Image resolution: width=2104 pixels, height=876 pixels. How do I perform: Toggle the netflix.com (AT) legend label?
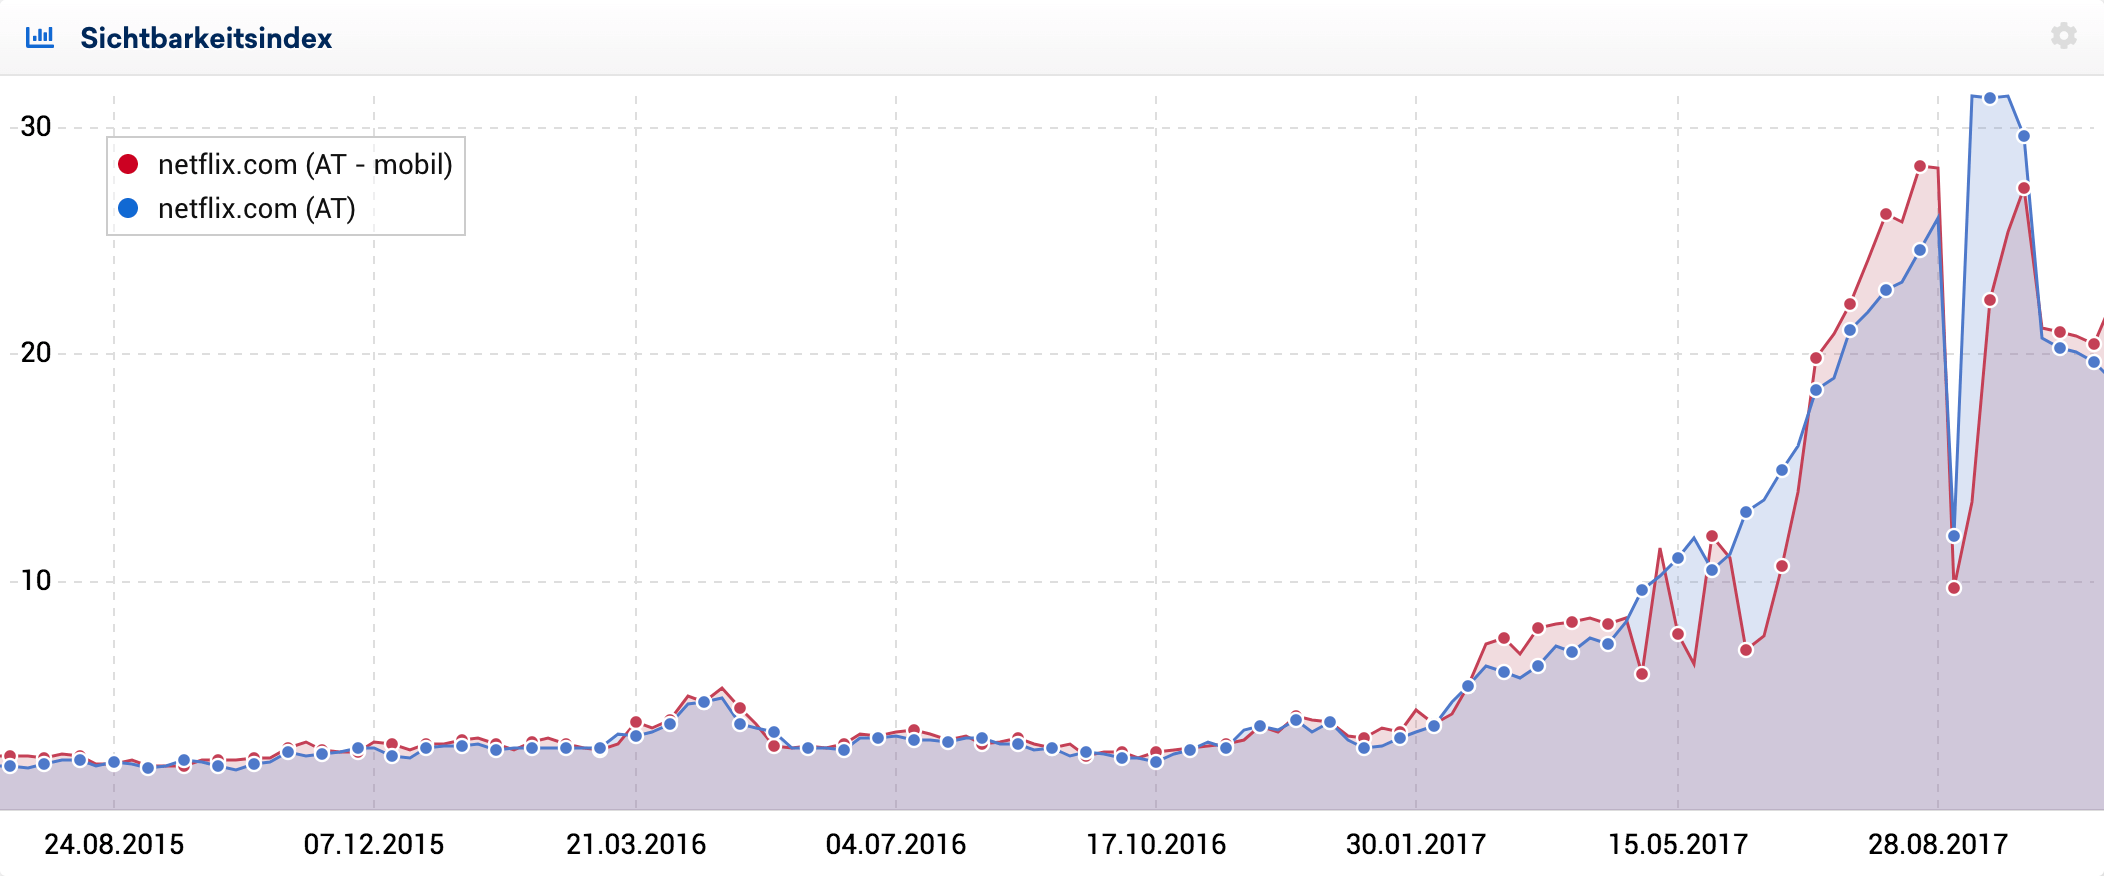click(257, 208)
